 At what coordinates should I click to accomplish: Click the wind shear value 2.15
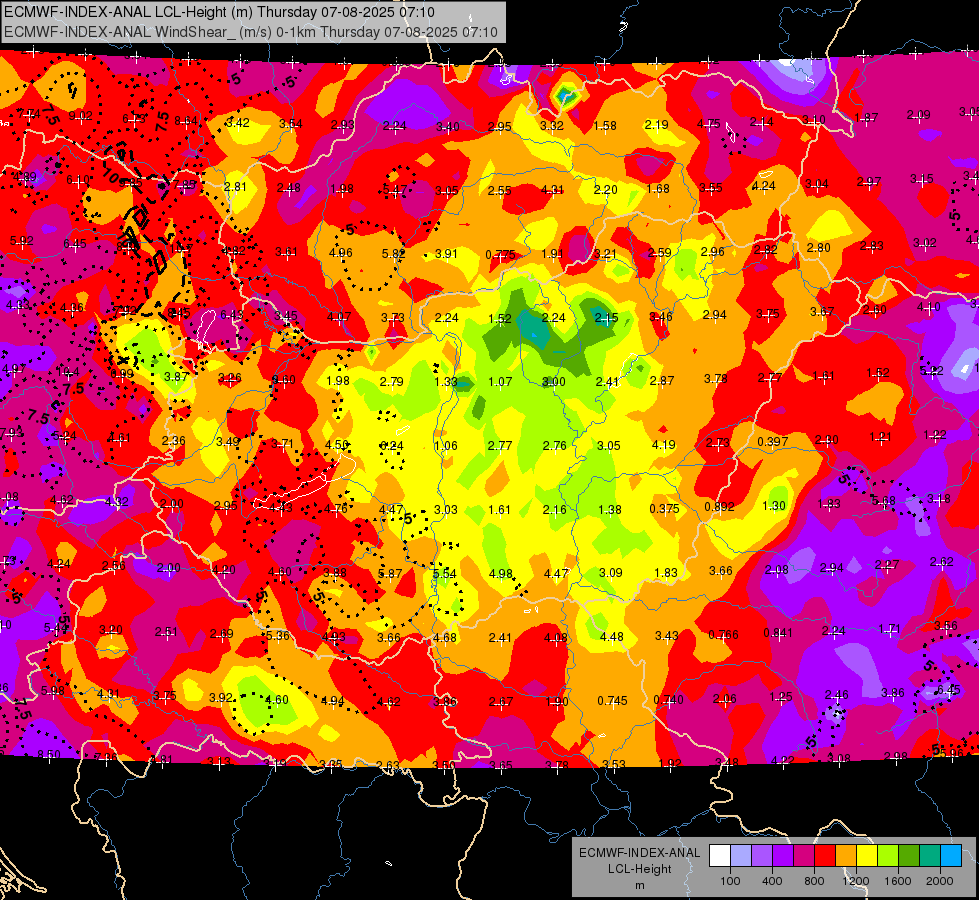point(606,319)
